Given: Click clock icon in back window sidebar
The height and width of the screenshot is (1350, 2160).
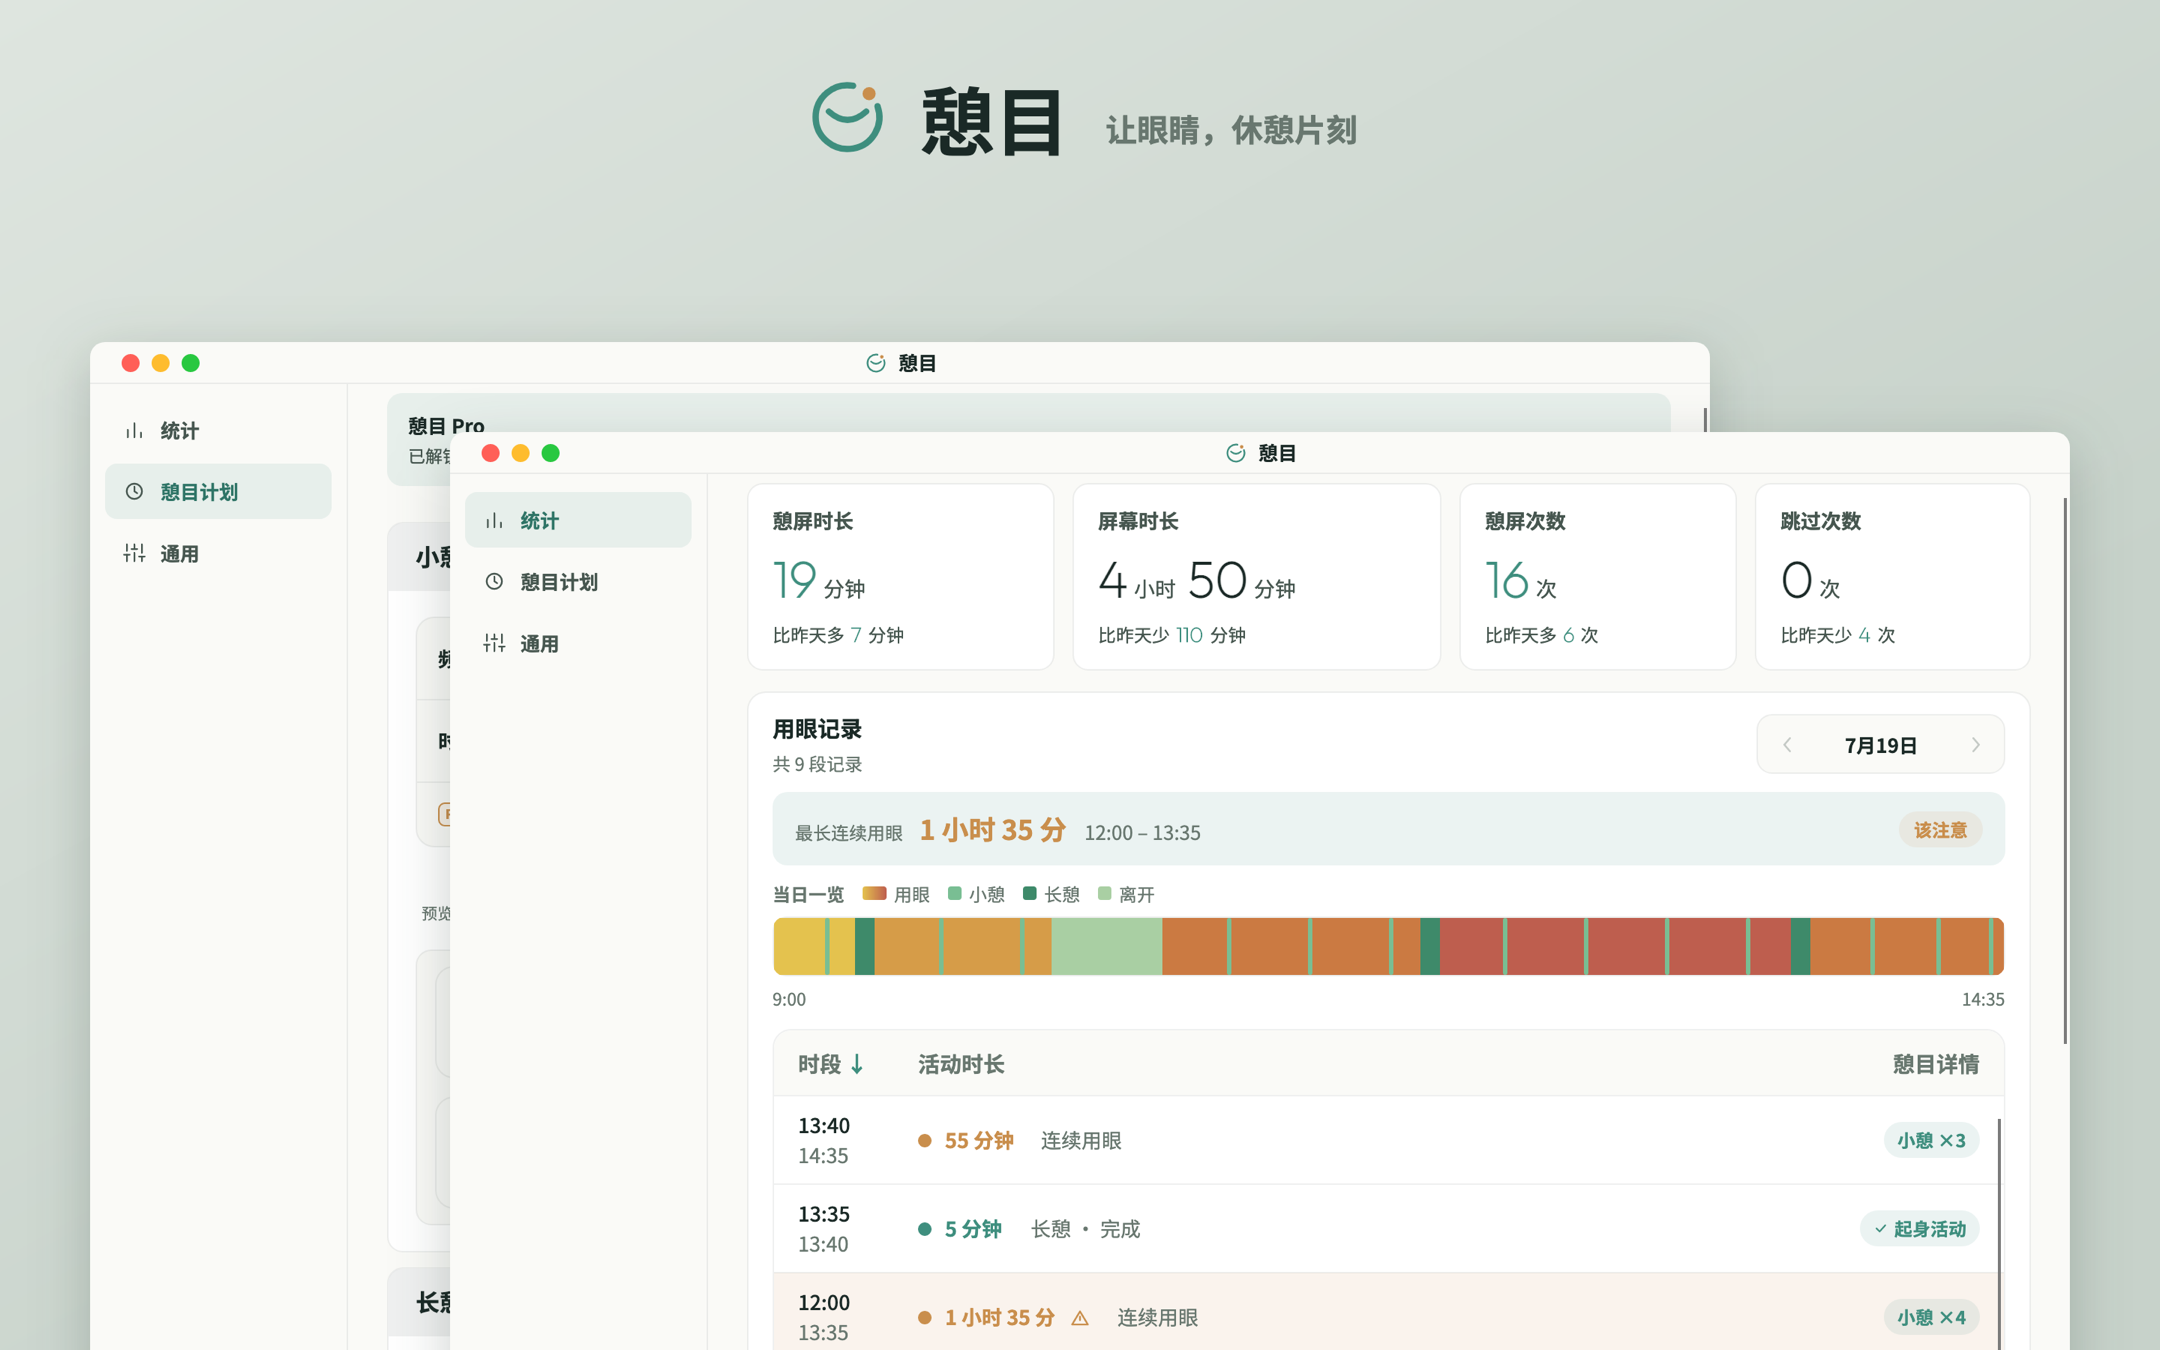Looking at the screenshot, I should [134, 491].
